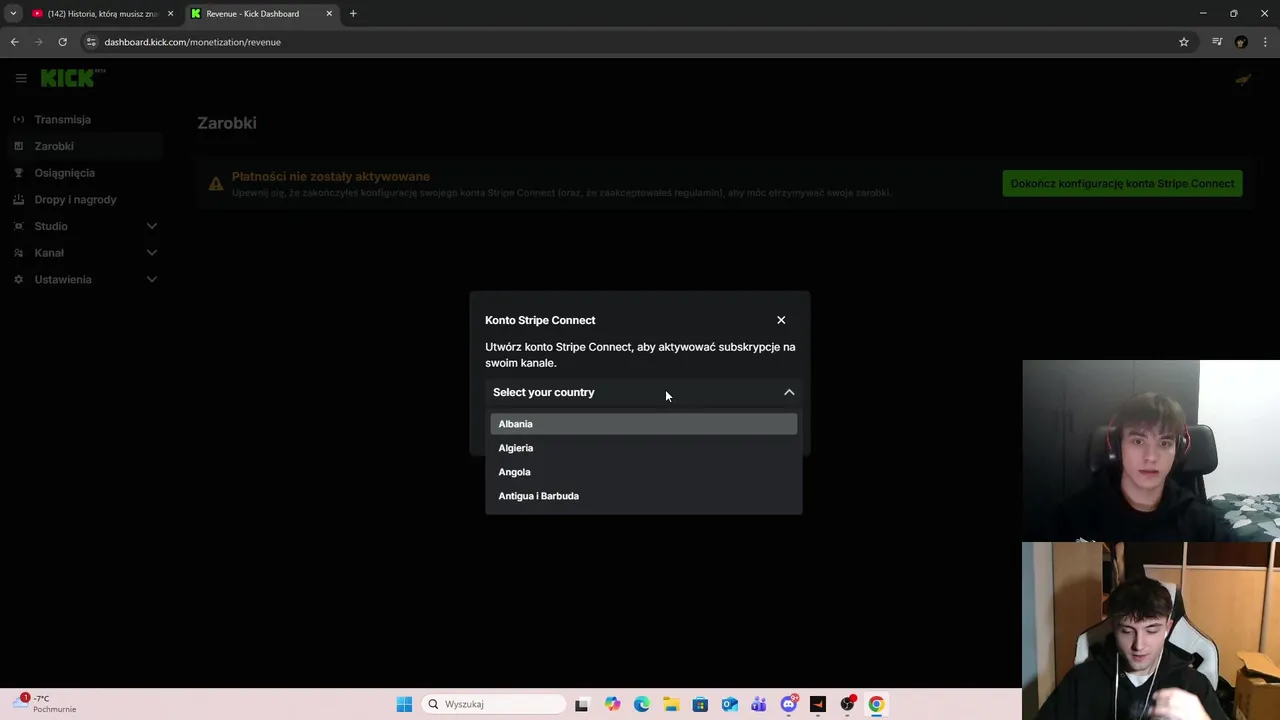Click the Osiągnięcia trophy icon
The image size is (1280, 720).
click(18, 173)
